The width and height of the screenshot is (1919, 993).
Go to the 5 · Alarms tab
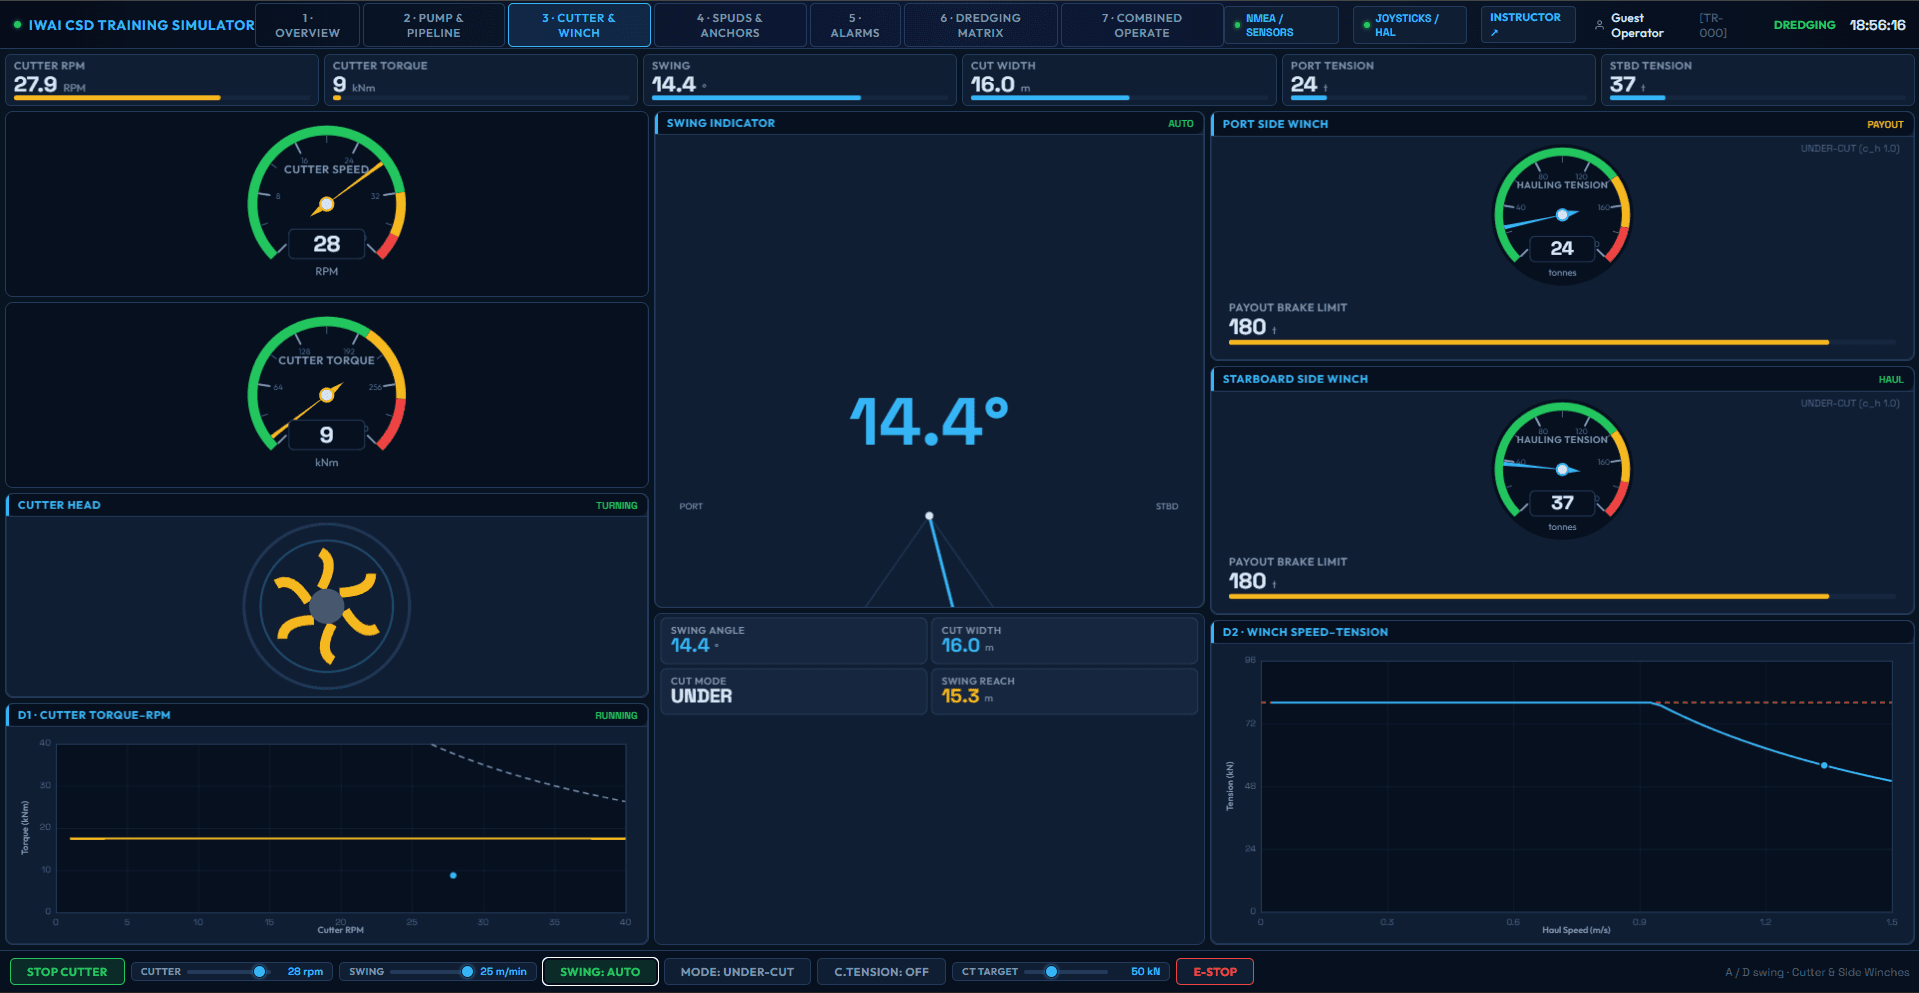tap(855, 25)
